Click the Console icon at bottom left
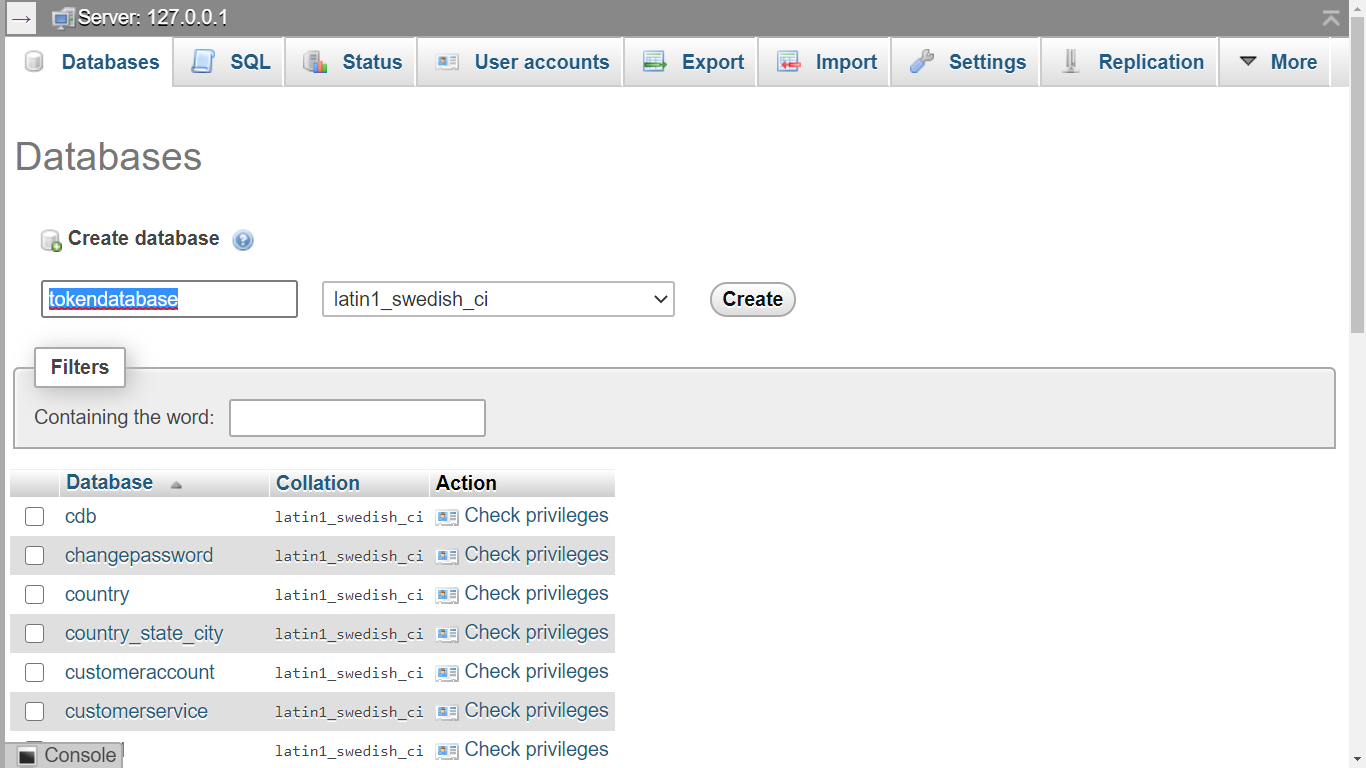 pos(28,756)
